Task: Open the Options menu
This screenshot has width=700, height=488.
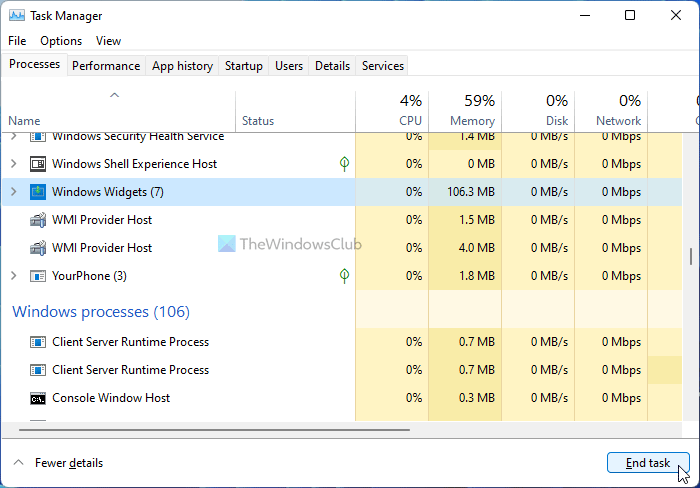Action: pos(61,41)
